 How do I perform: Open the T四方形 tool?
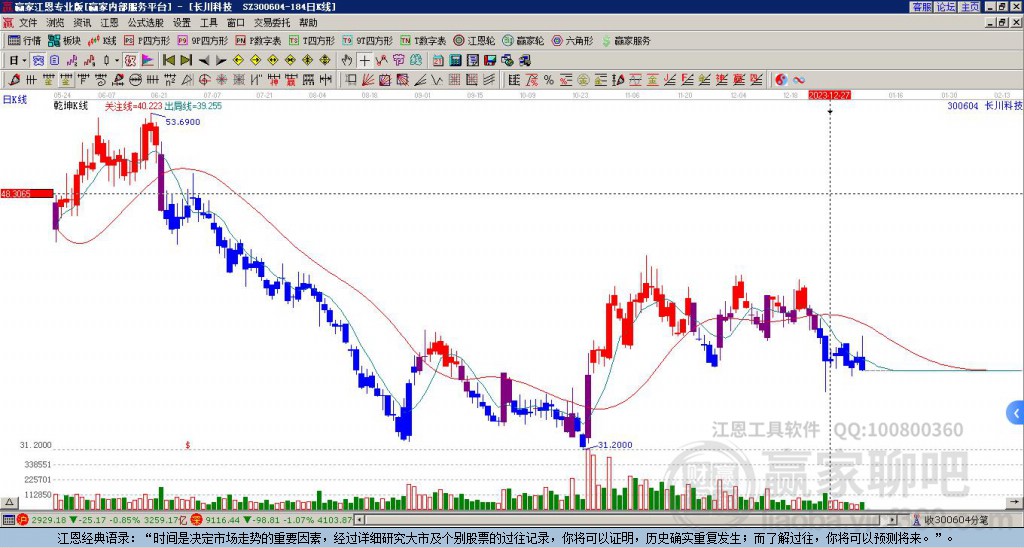pos(312,40)
